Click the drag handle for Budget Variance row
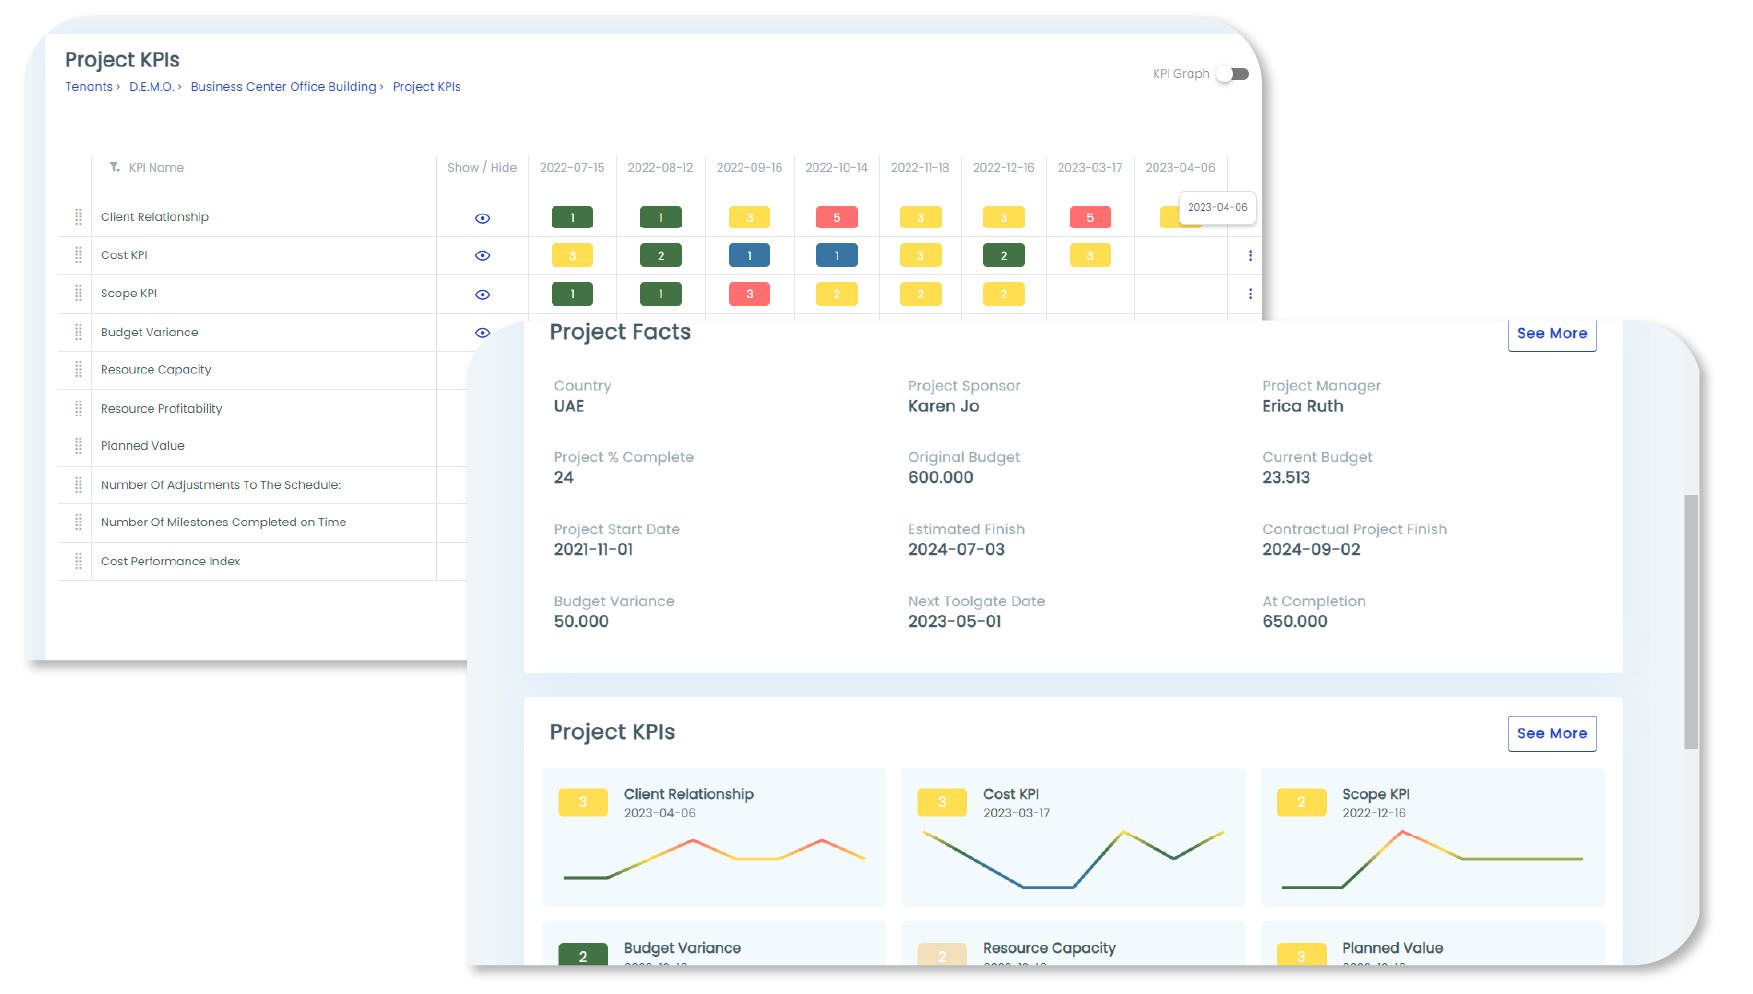The image size is (1753, 994). pyautogui.click(x=78, y=332)
